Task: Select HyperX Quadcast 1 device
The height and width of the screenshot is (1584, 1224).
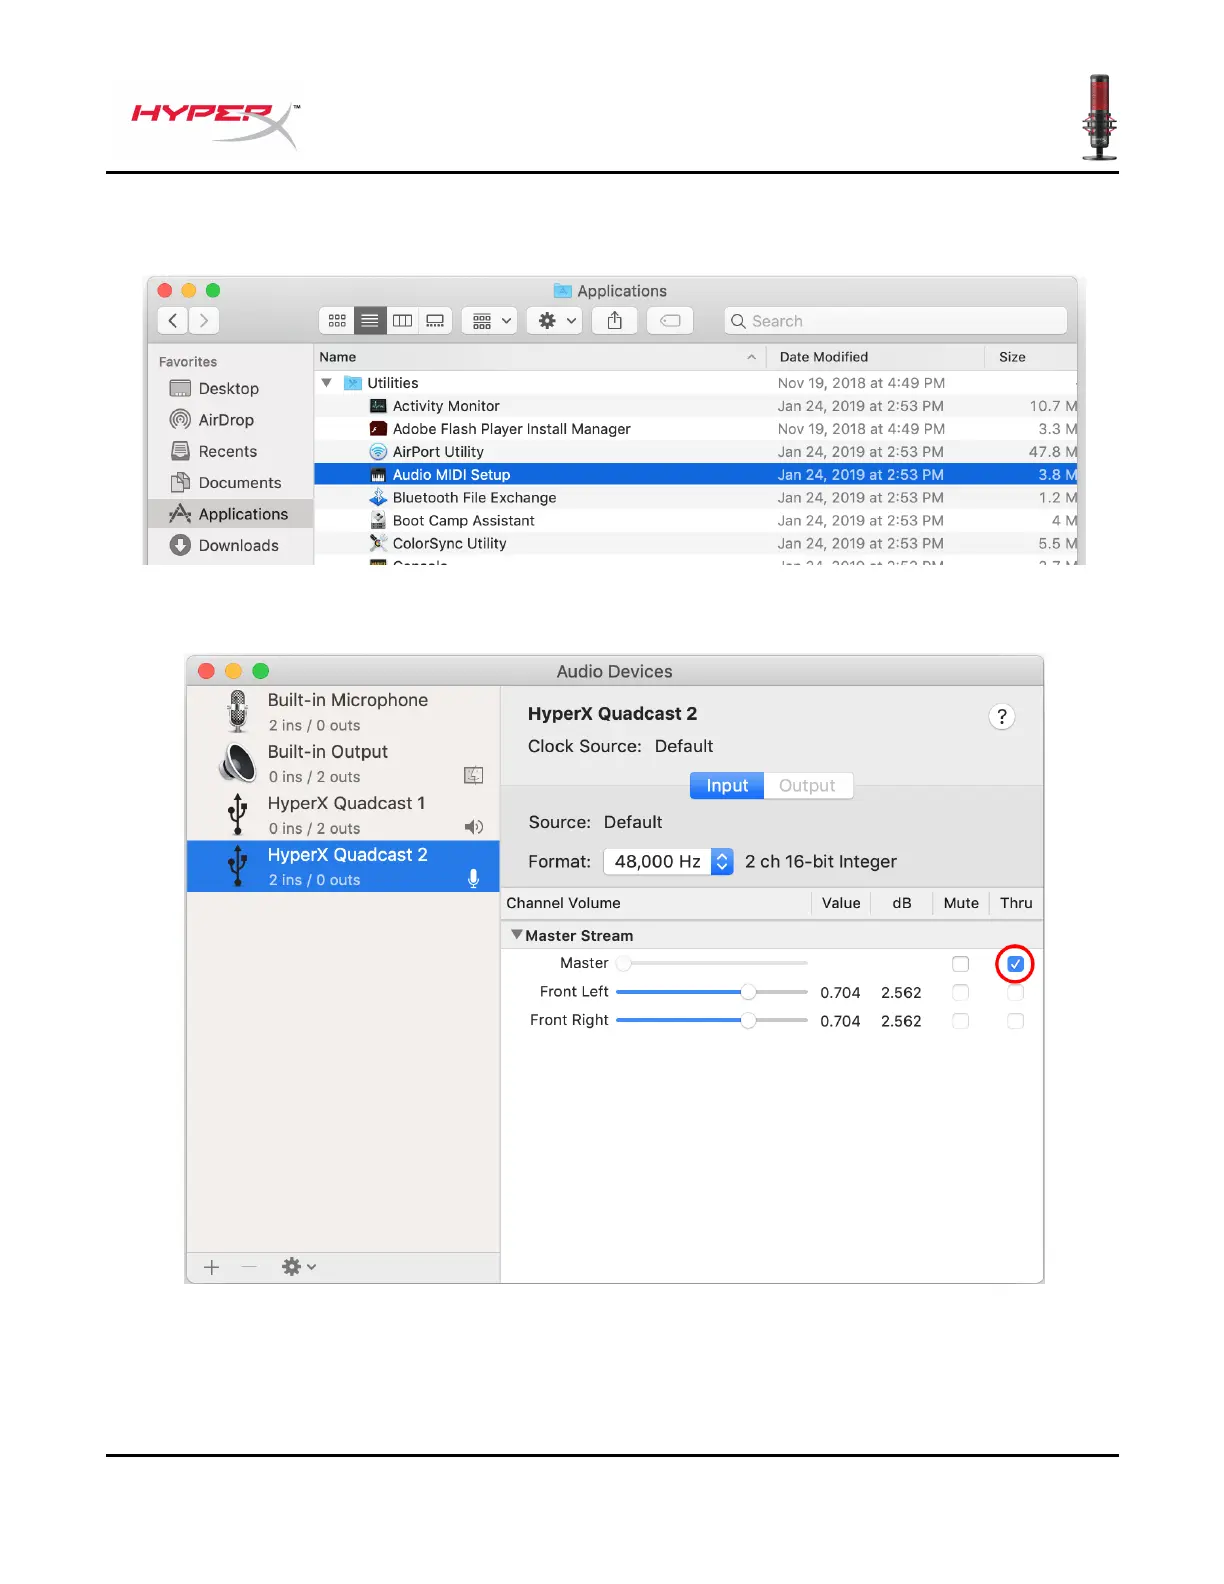Action: coord(343,815)
